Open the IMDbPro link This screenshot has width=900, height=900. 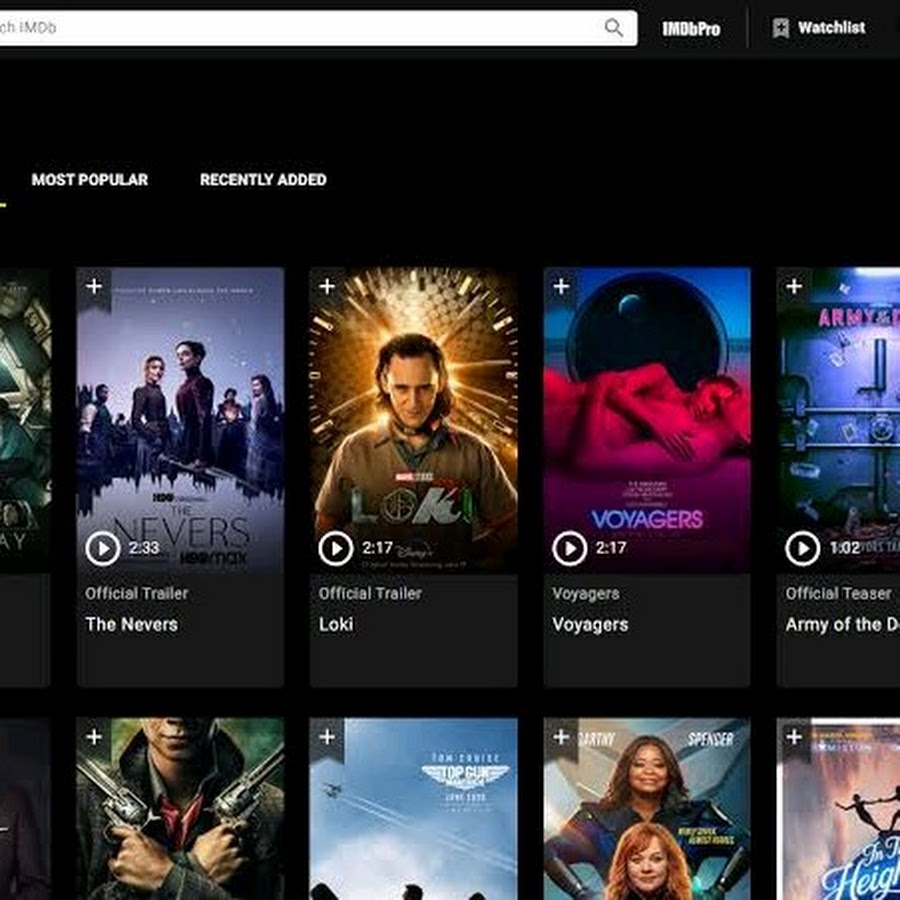691,28
